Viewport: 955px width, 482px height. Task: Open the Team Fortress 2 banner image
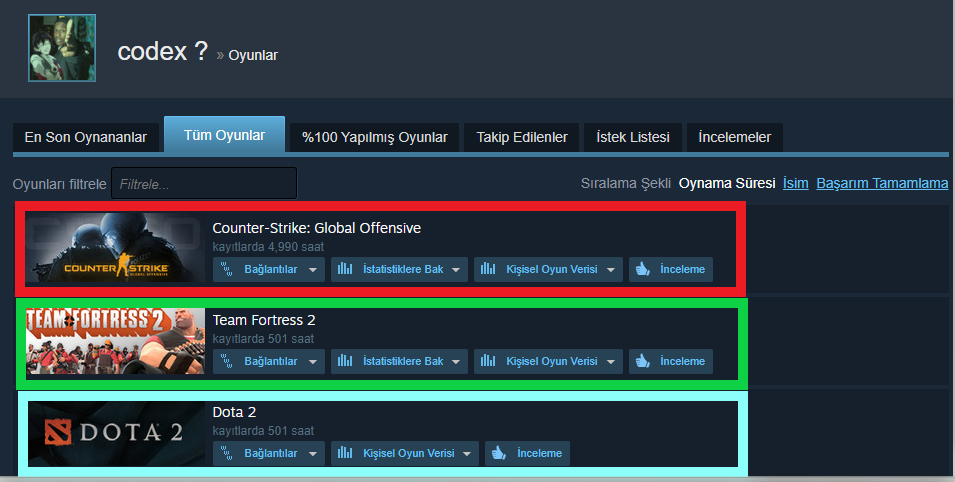tap(115, 341)
